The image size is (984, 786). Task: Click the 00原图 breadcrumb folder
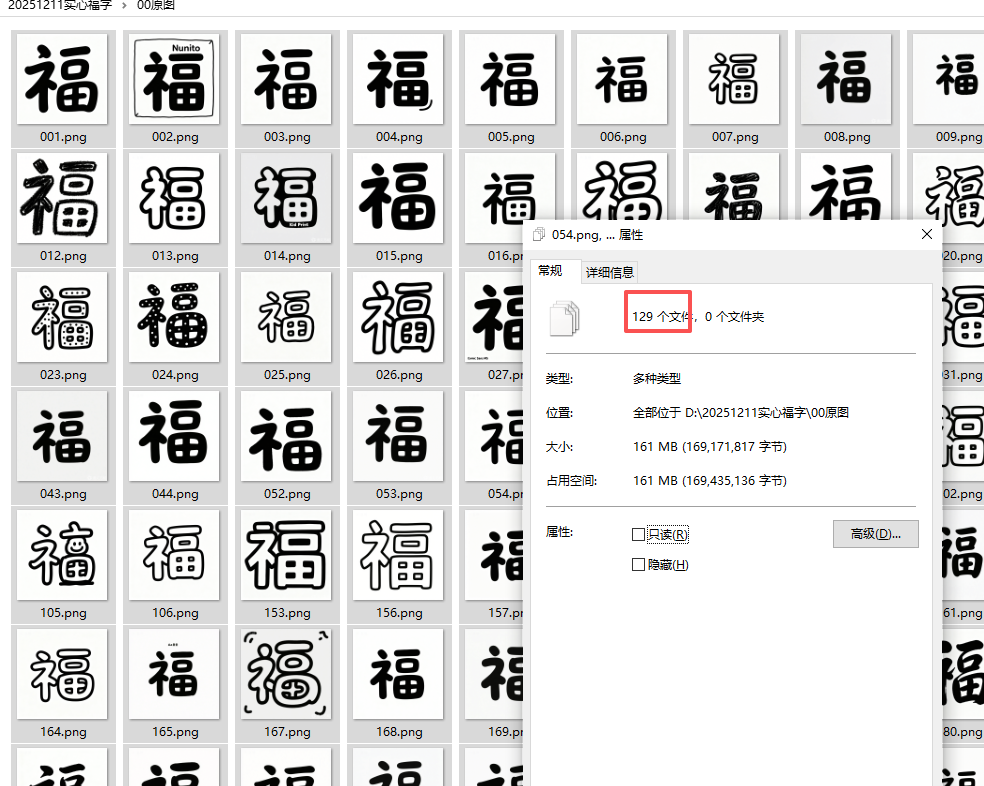[156, 5]
